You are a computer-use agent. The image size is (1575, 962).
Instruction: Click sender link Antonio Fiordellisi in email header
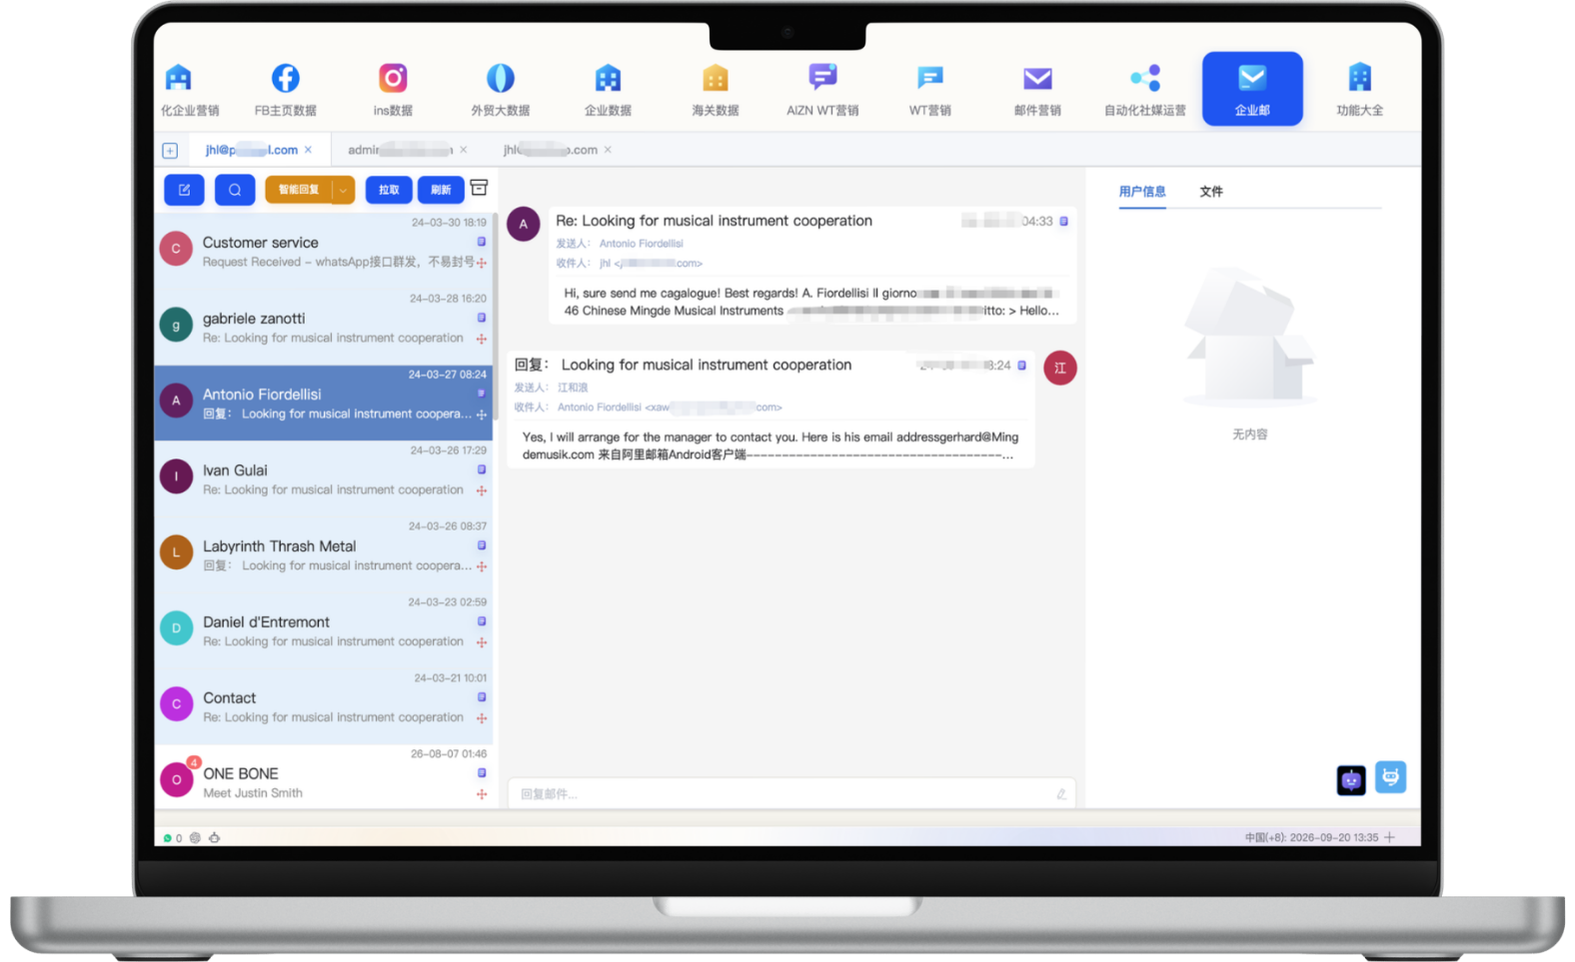pyautogui.click(x=641, y=243)
